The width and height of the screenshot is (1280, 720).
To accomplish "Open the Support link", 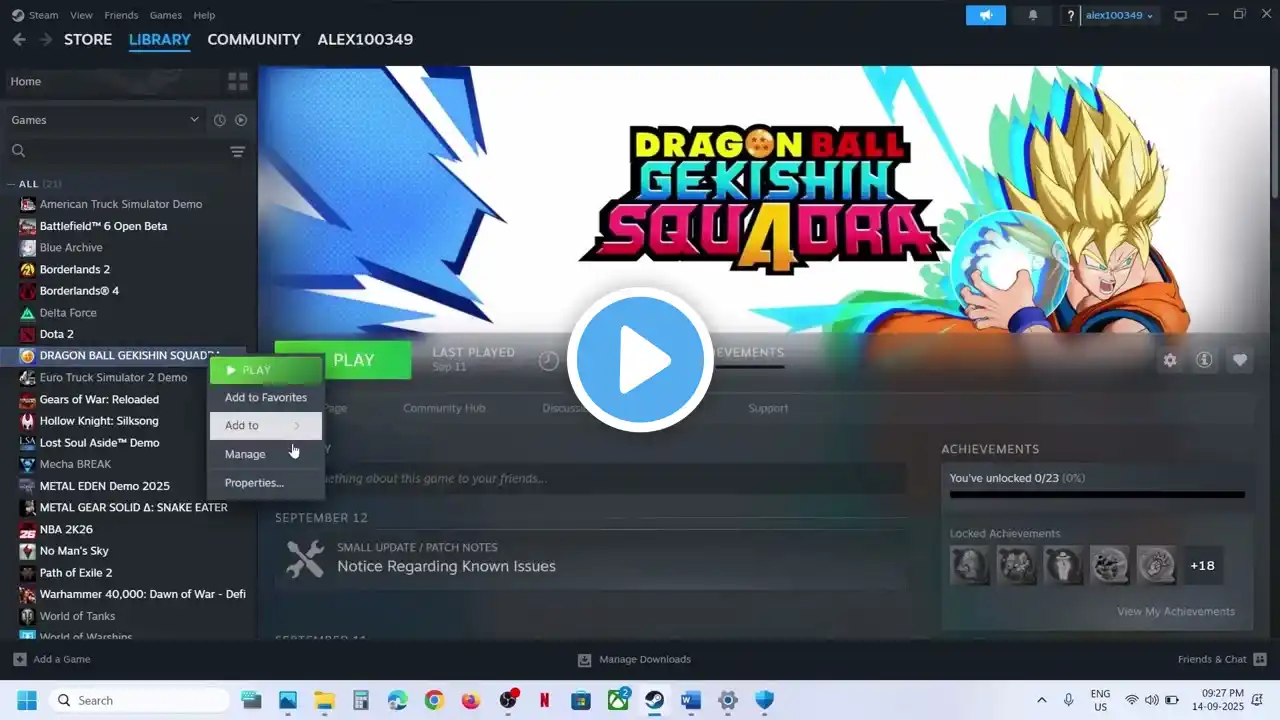I will tap(768, 408).
